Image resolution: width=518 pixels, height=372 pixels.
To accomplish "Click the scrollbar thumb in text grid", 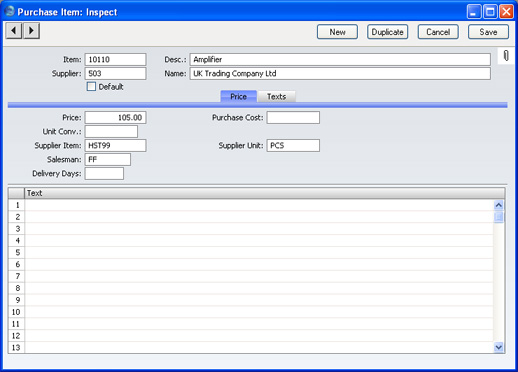I will 499,217.
